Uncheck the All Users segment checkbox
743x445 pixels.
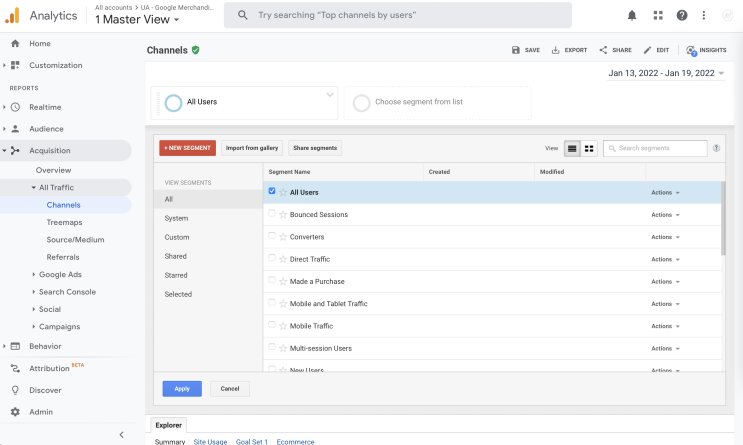(x=272, y=191)
